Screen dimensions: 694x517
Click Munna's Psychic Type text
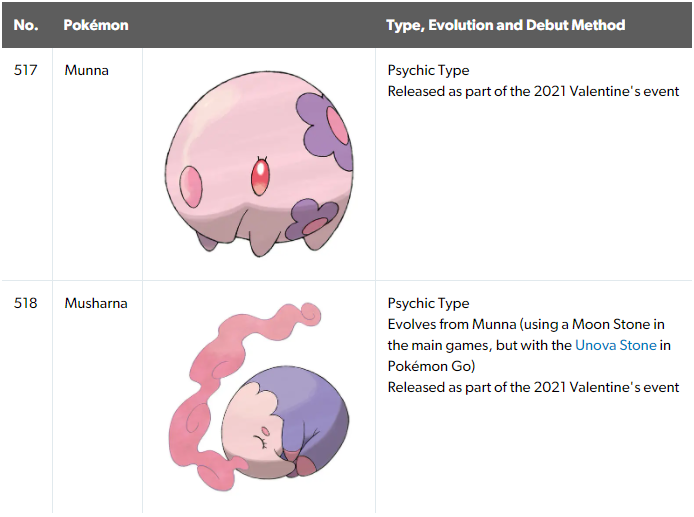point(428,70)
